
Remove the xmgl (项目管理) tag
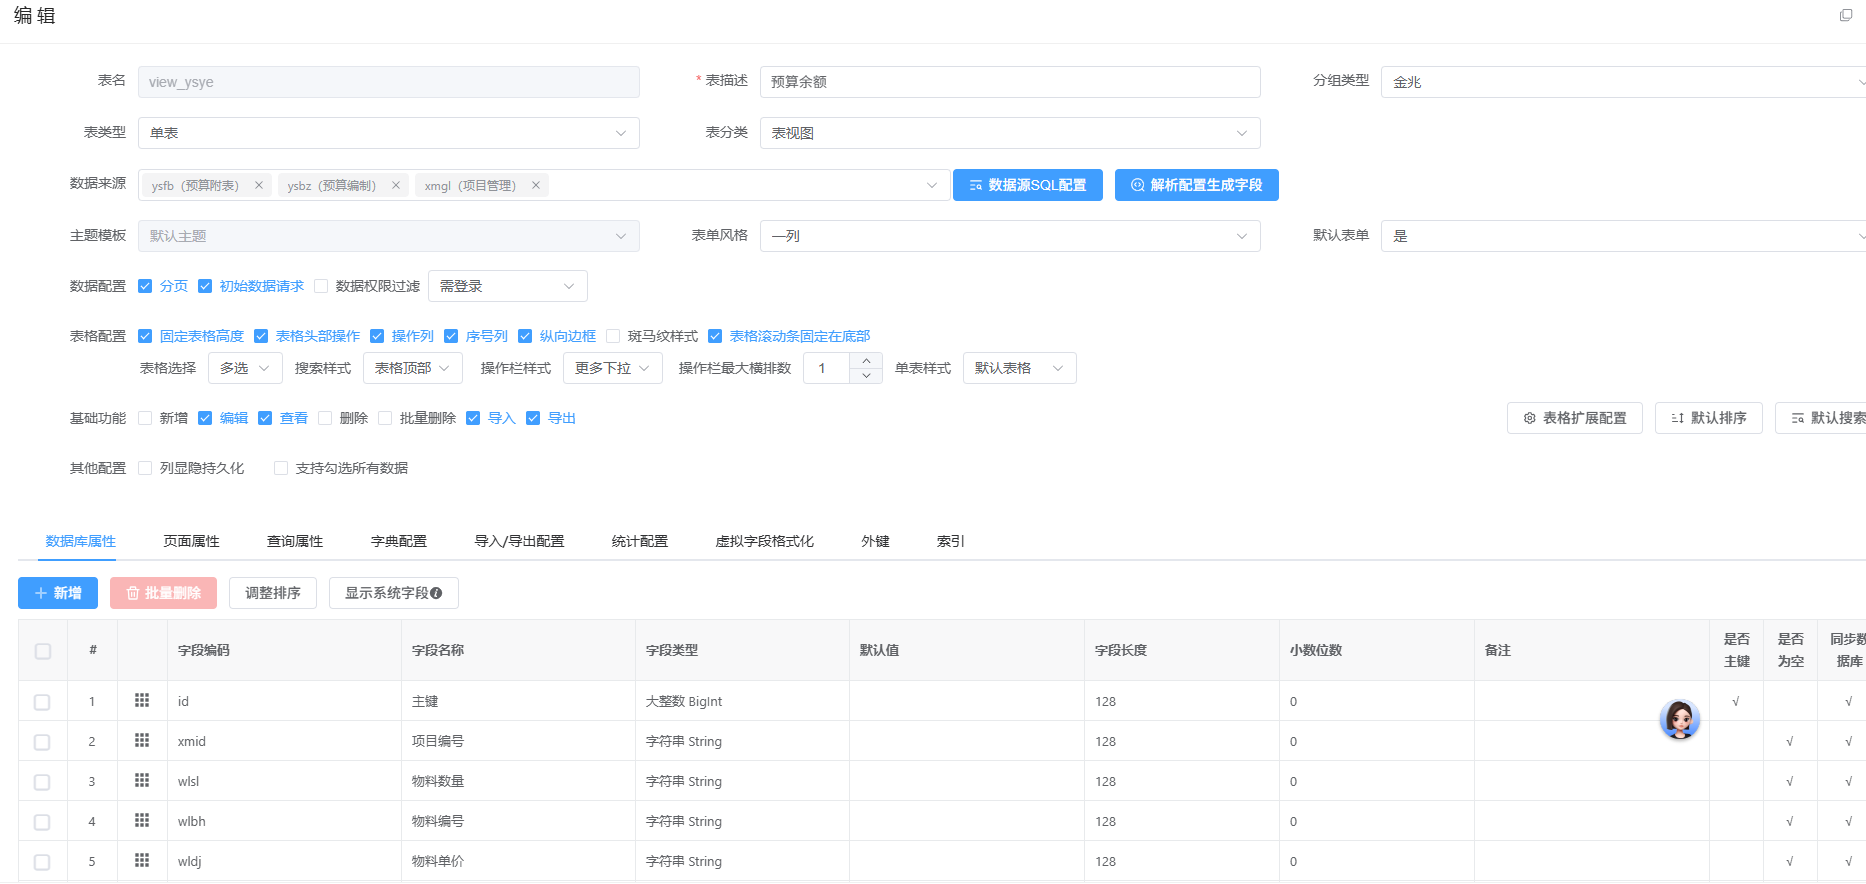pos(536,185)
